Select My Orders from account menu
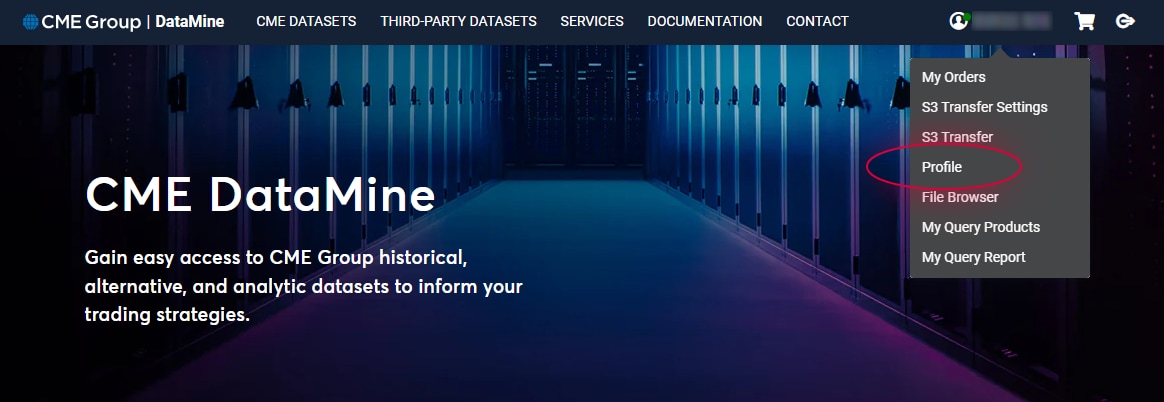 pyautogui.click(x=953, y=77)
